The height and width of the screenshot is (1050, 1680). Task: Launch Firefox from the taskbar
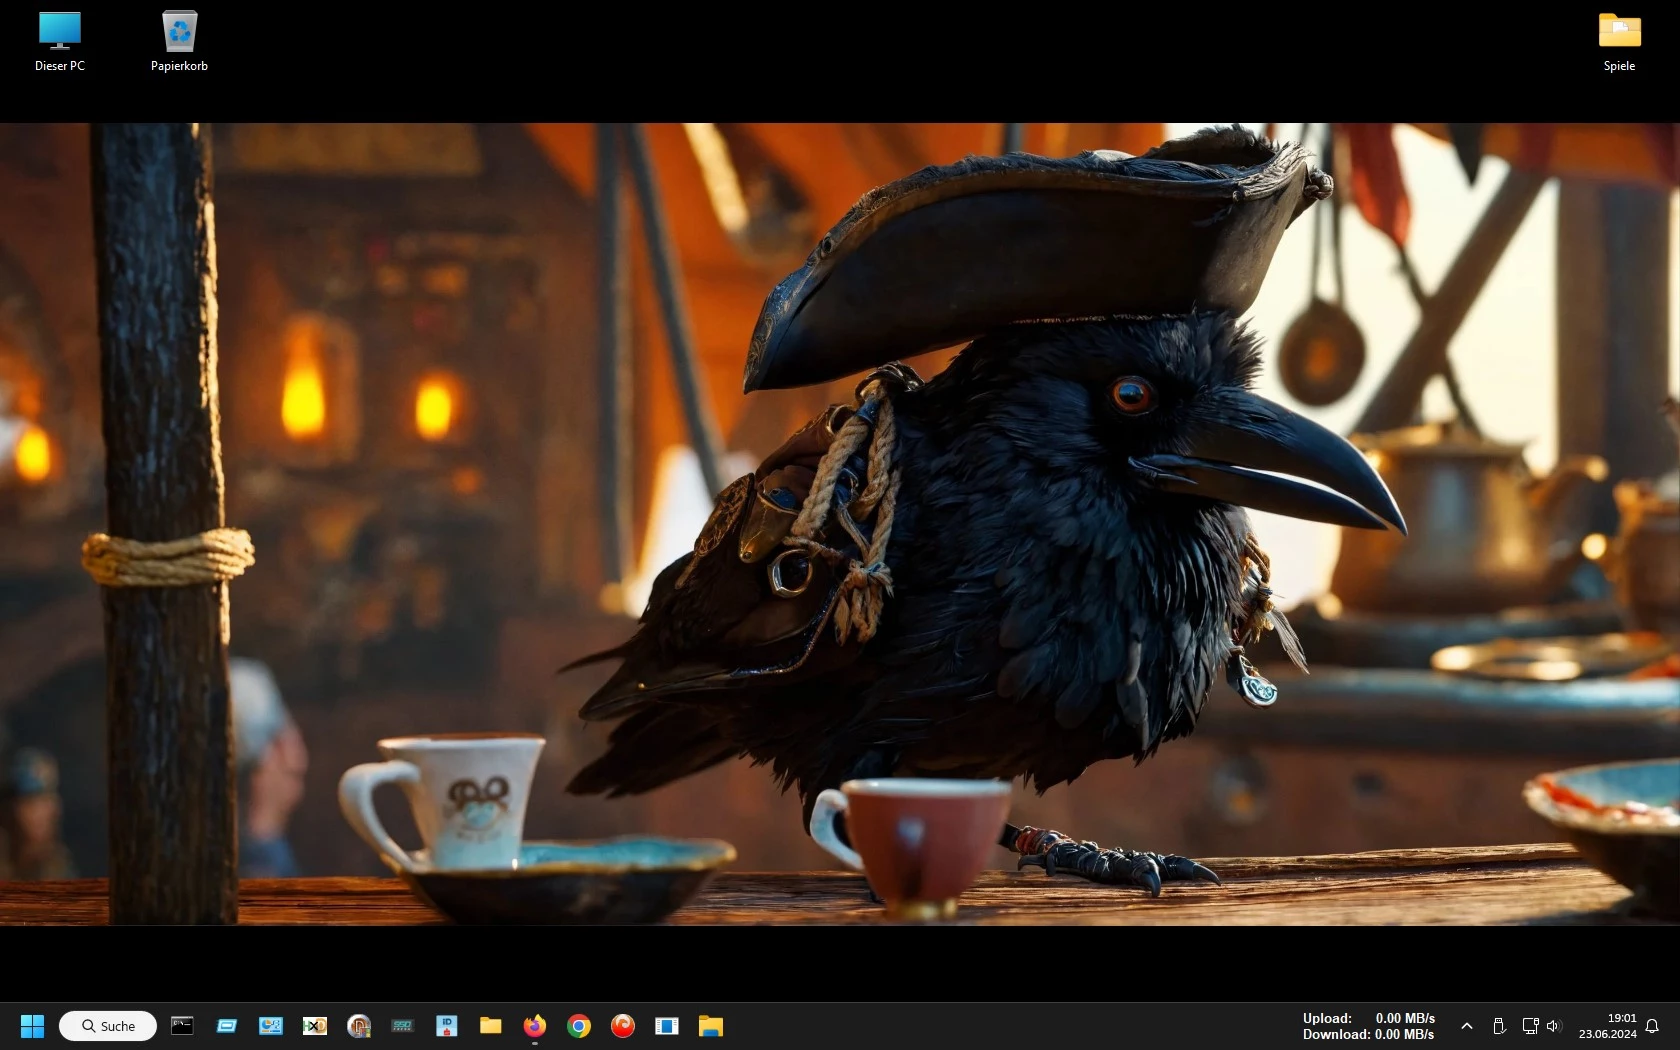click(x=535, y=1025)
